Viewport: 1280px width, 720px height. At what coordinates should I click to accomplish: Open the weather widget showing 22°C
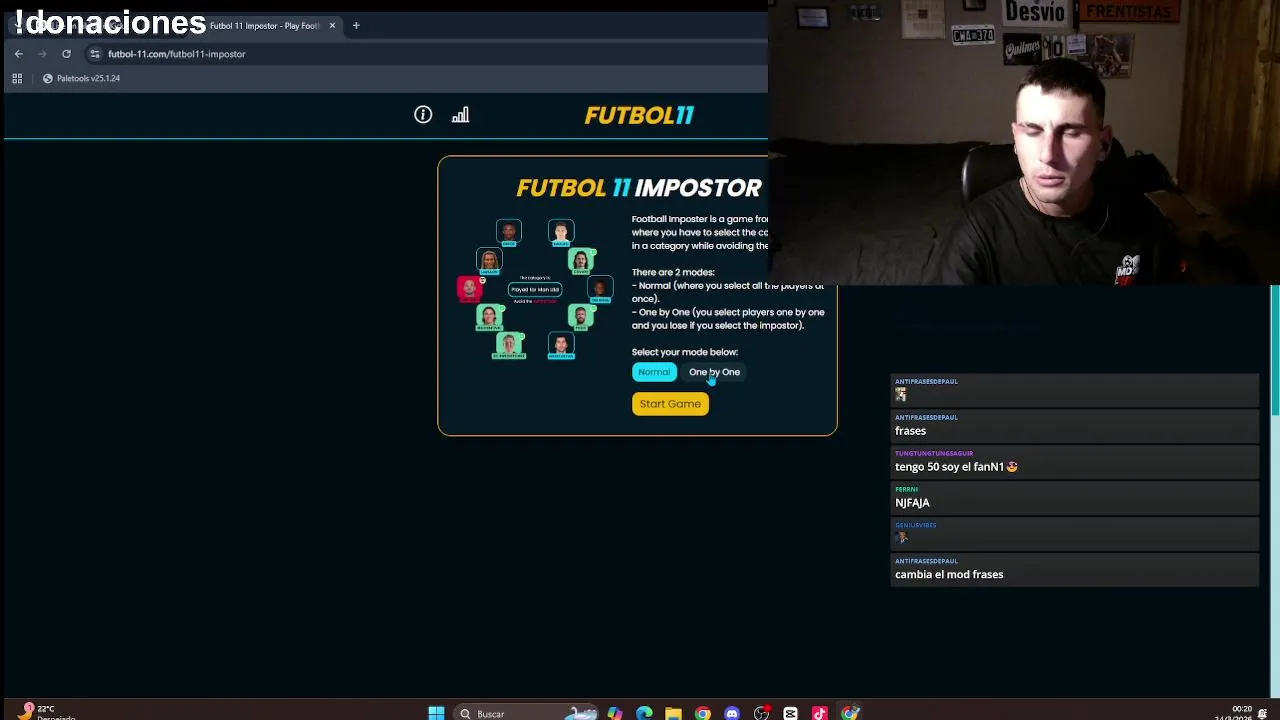pyautogui.click(x=48, y=712)
